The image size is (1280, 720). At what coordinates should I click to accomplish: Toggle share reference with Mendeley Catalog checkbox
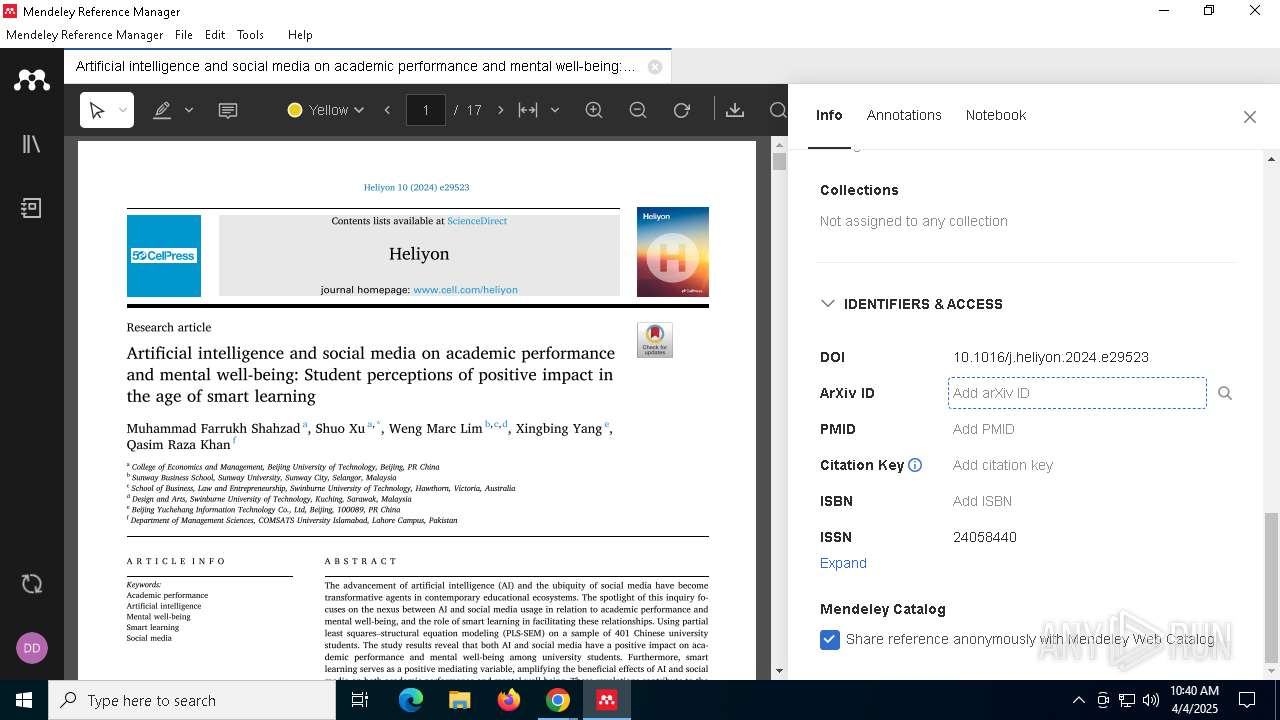(x=830, y=640)
